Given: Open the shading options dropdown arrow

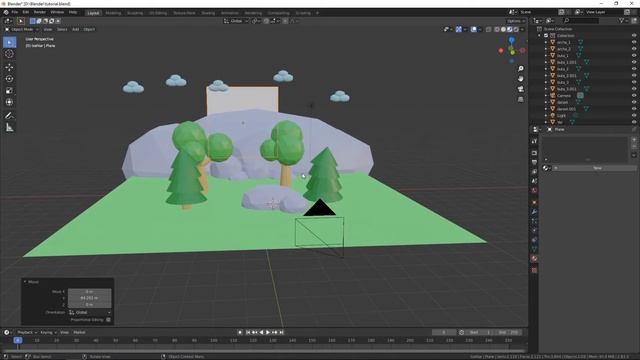Looking at the screenshot, I should (522, 29).
